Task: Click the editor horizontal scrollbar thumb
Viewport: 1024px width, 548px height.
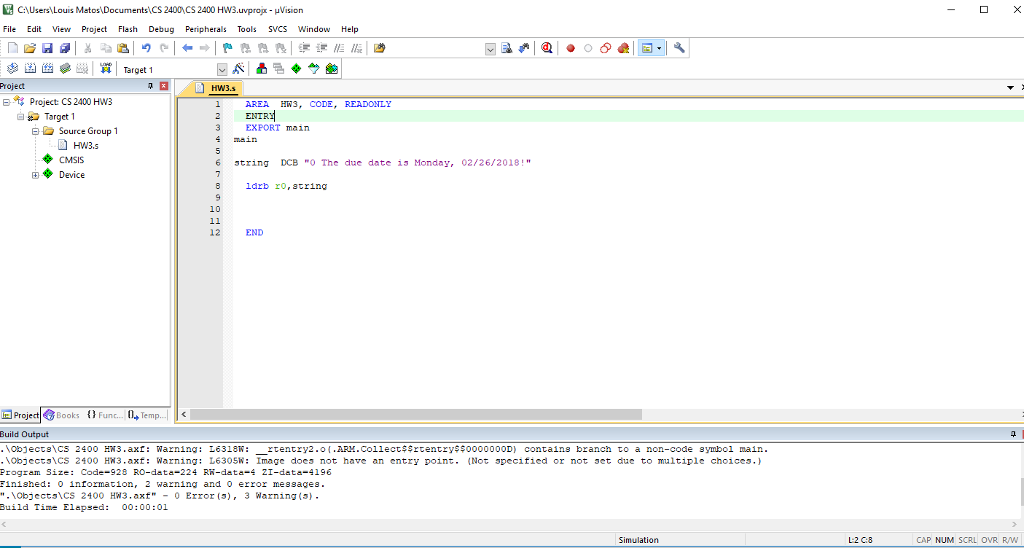Action: pyautogui.click(x=415, y=415)
